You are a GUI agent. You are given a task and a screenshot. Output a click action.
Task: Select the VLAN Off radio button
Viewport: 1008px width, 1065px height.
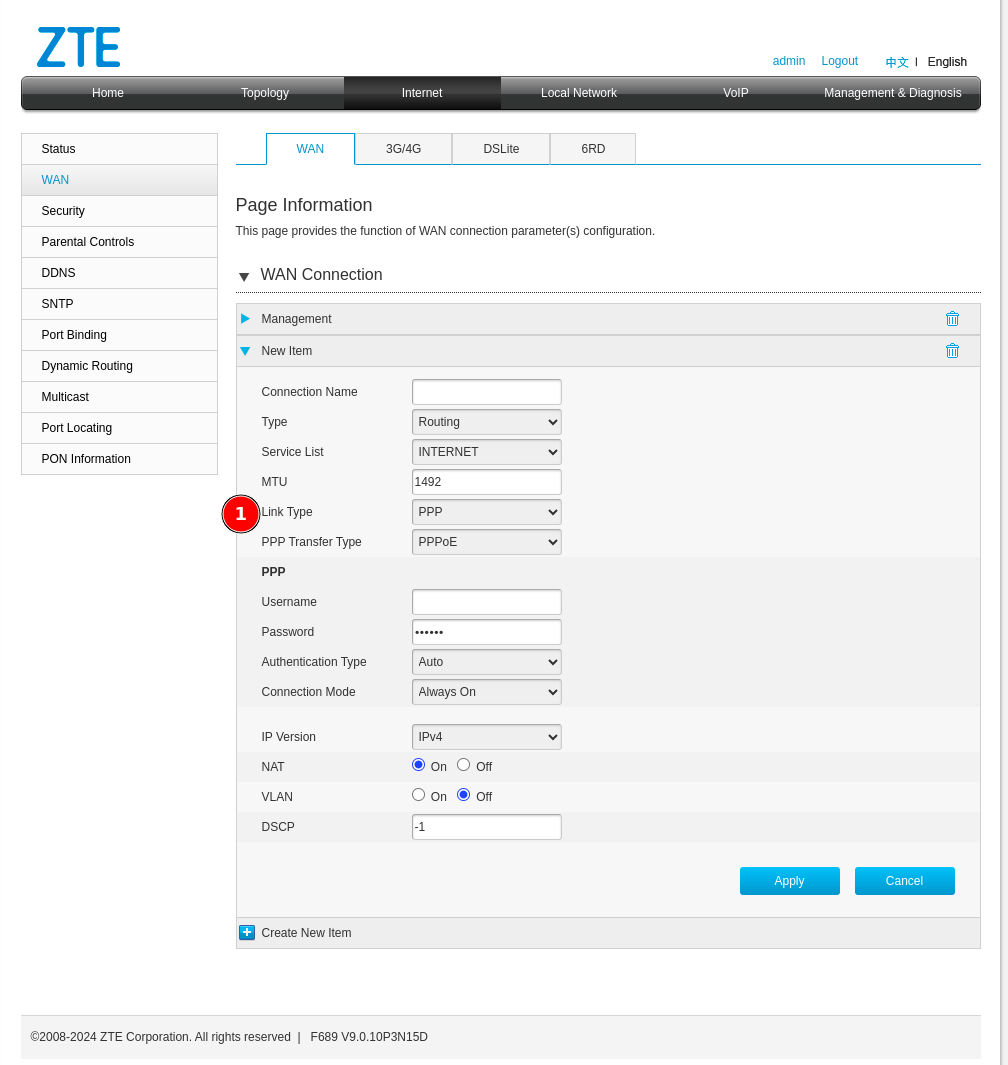tap(463, 795)
